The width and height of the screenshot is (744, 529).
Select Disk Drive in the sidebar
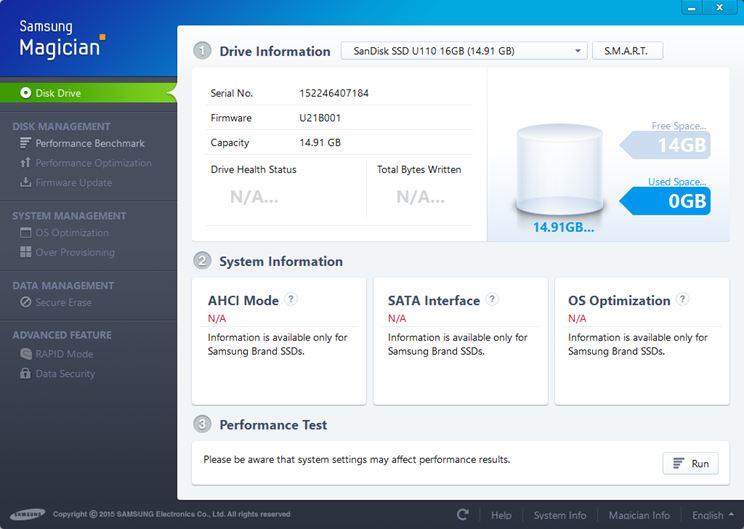click(x=58, y=93)
